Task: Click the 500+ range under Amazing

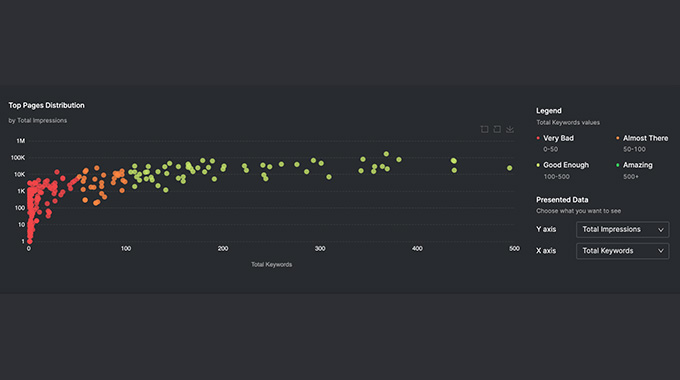Action: click(x=631, y=177)
